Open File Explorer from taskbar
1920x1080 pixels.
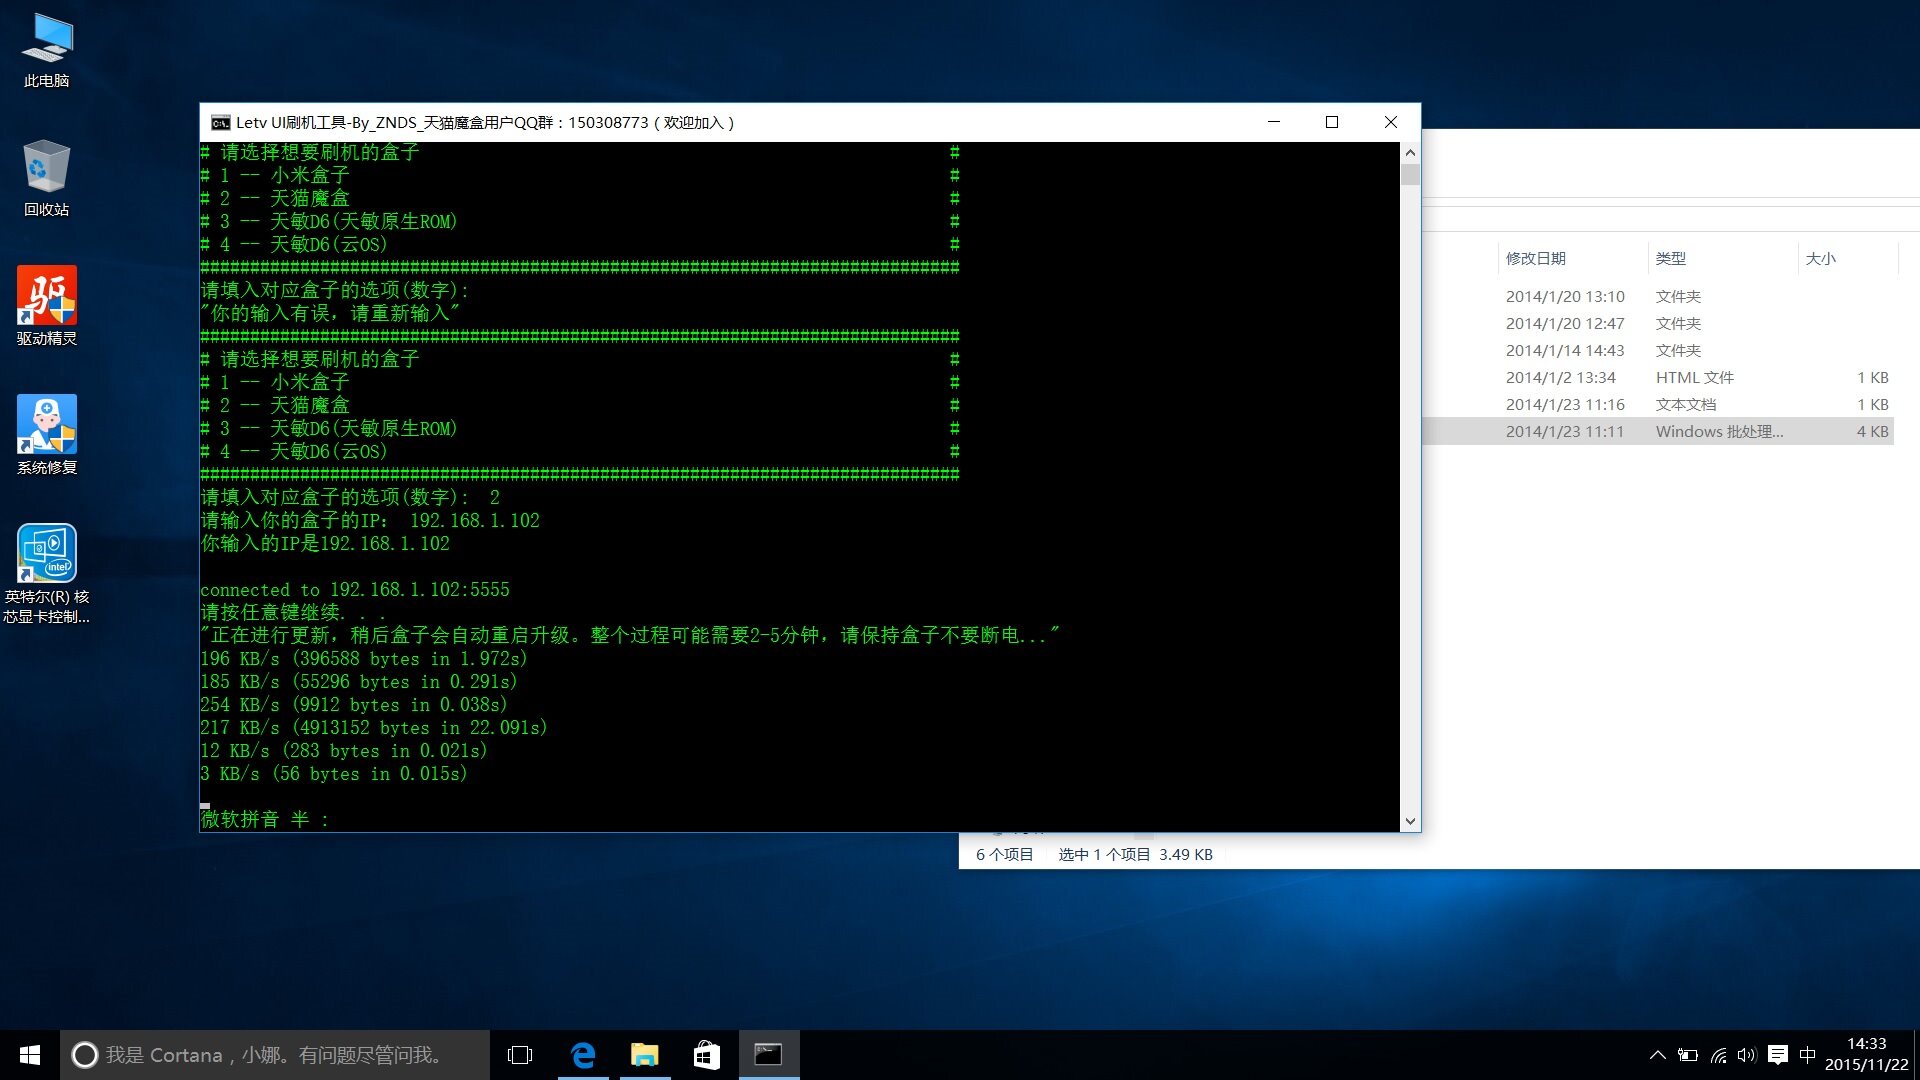pos(645,1055)
